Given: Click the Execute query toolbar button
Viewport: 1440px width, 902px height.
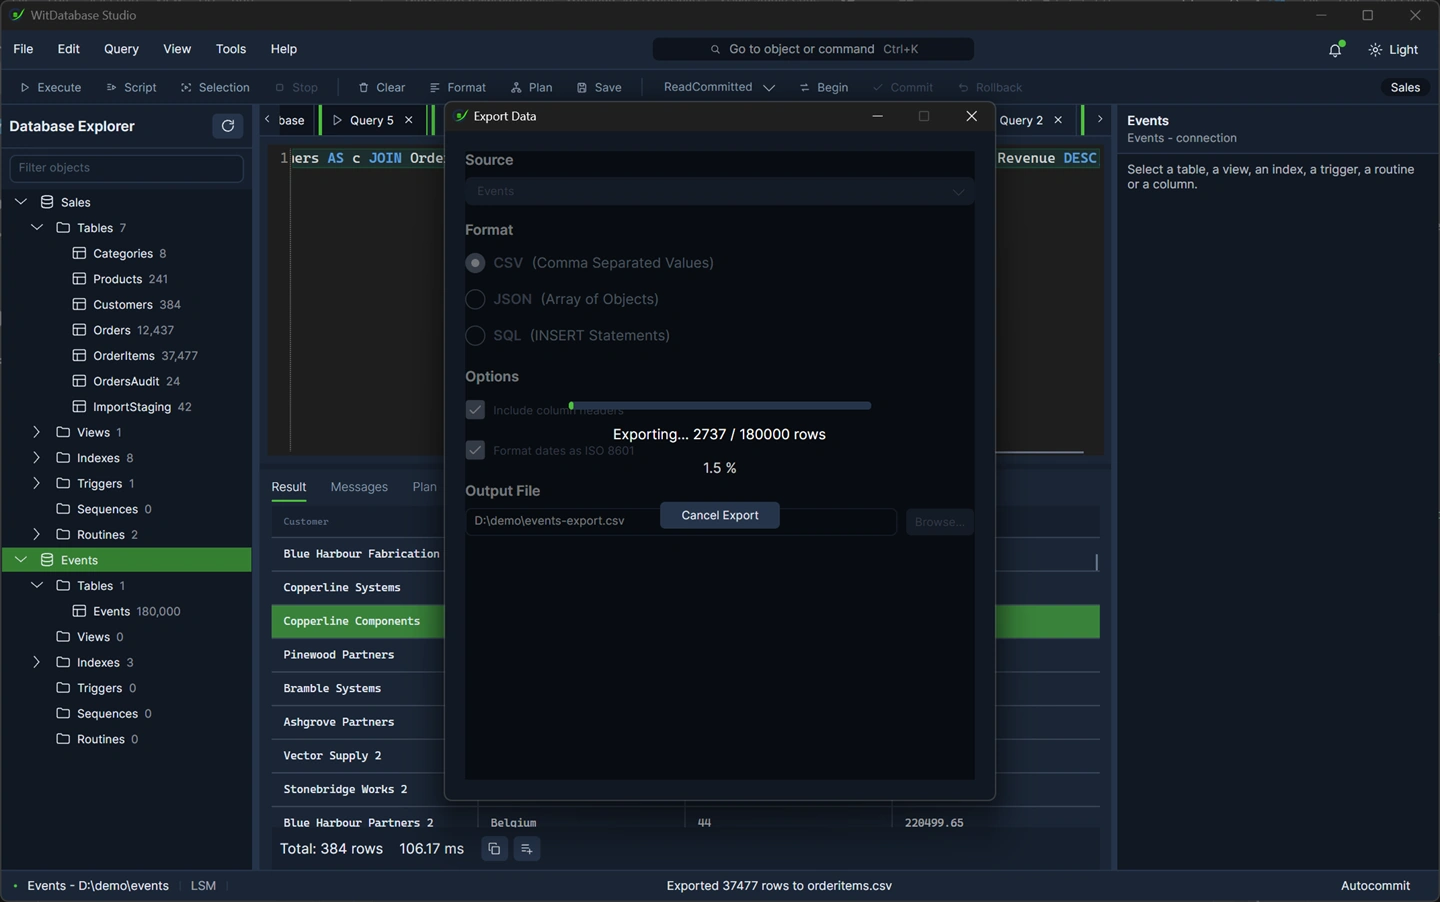Looking at the screenshot, I should tap(50, 87).
